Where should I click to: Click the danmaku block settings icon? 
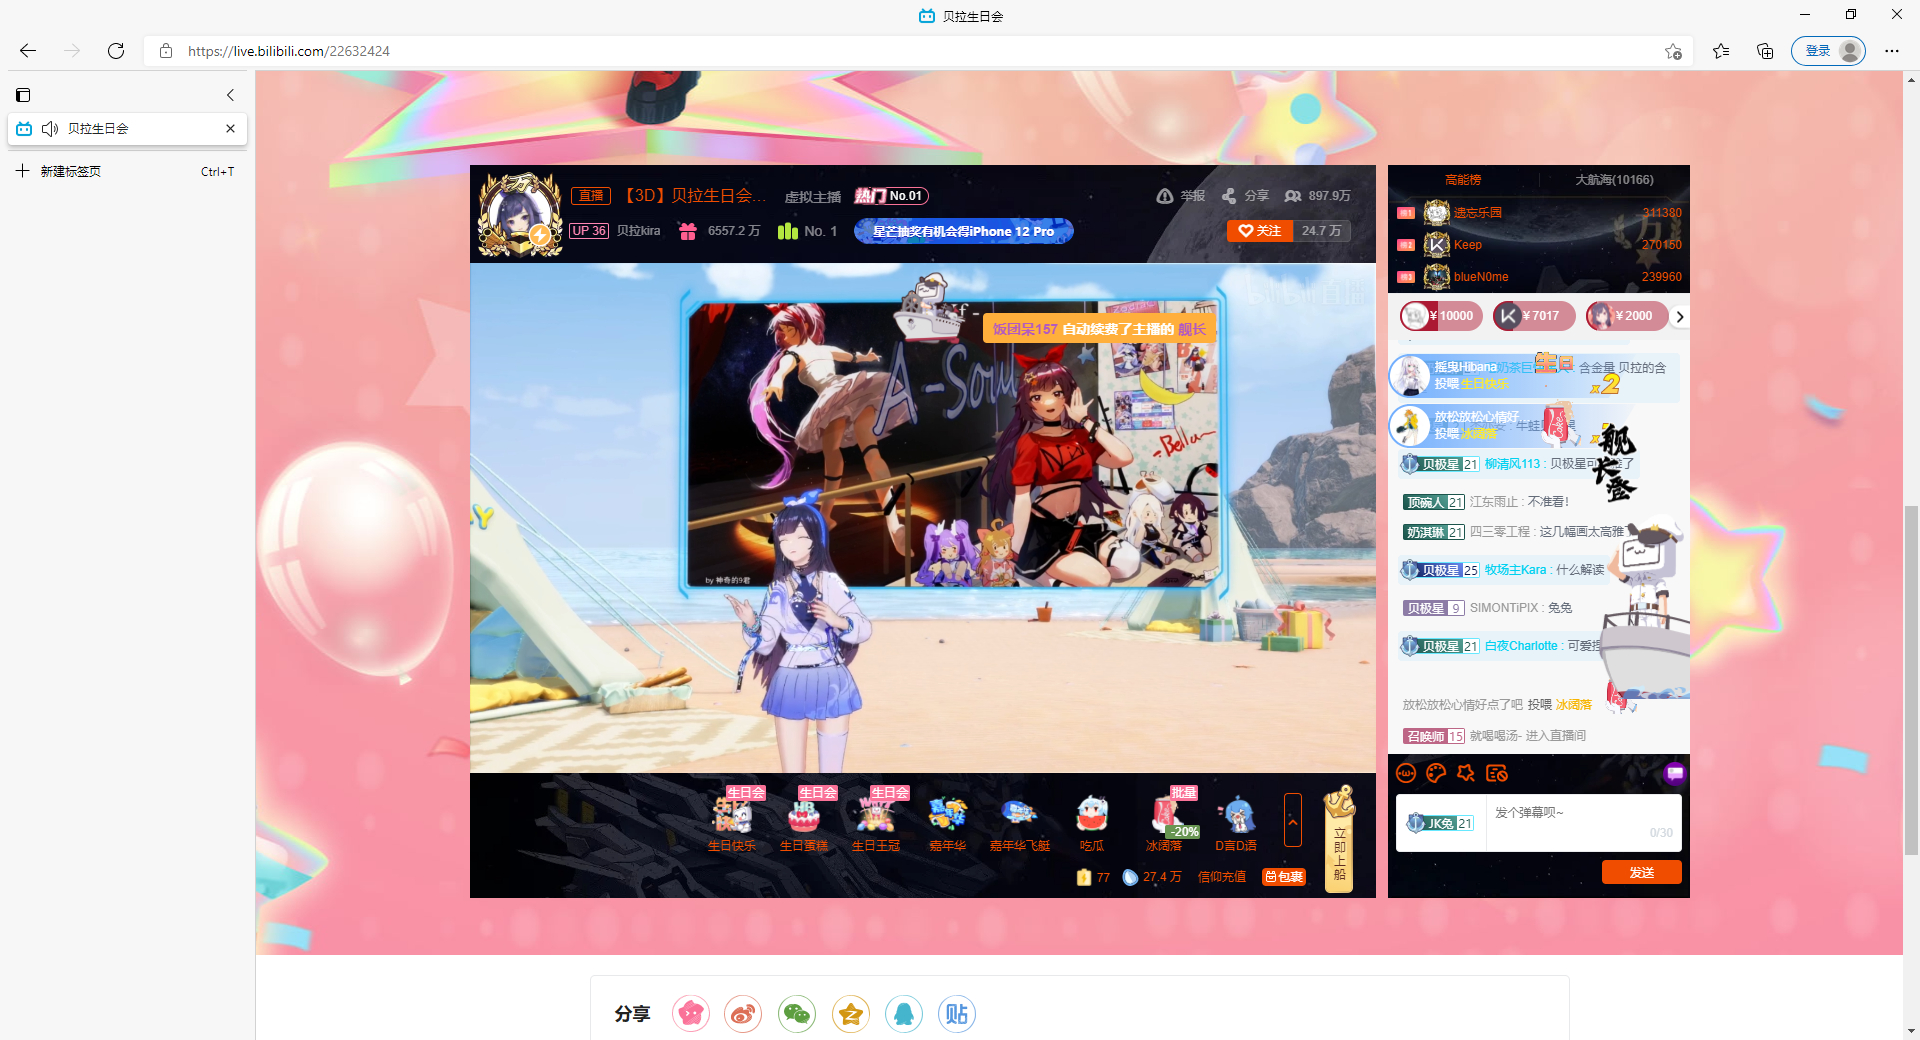[x=1496, y=773]
